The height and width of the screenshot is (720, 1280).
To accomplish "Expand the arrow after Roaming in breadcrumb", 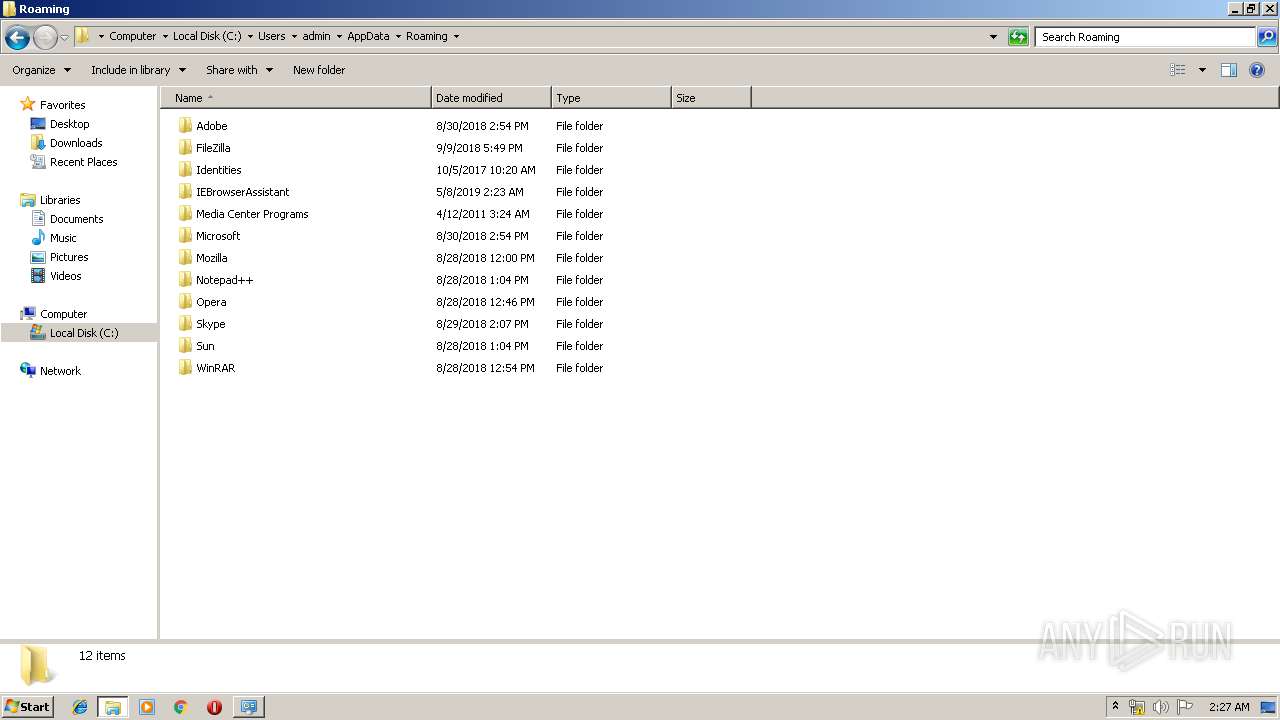I will click(457, 36).
